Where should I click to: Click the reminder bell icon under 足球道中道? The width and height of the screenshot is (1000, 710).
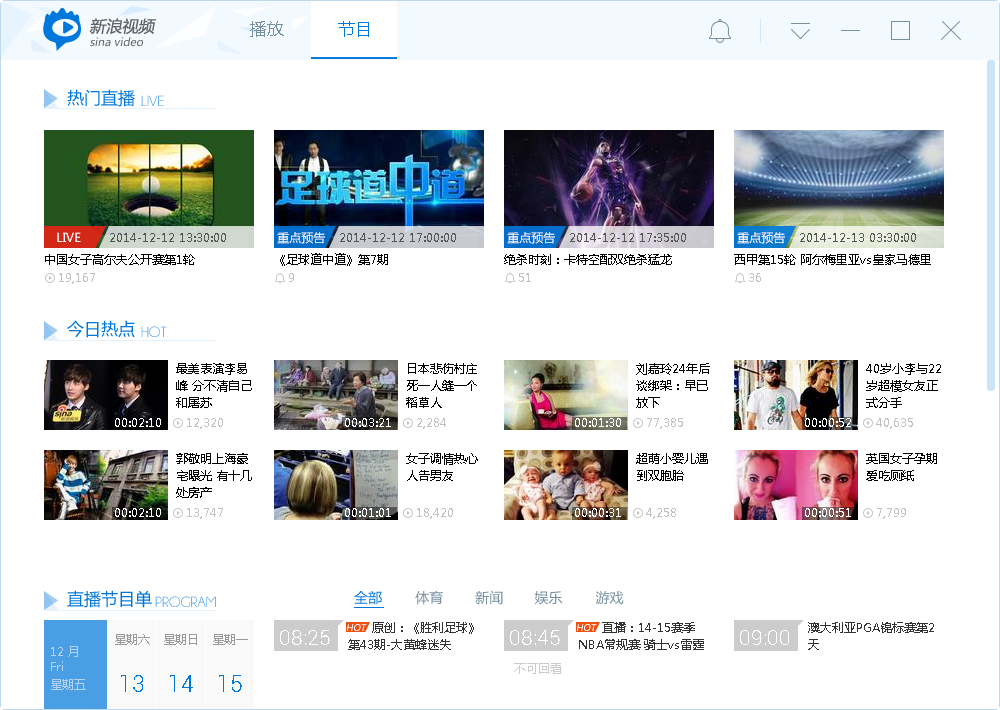point(277,278)
